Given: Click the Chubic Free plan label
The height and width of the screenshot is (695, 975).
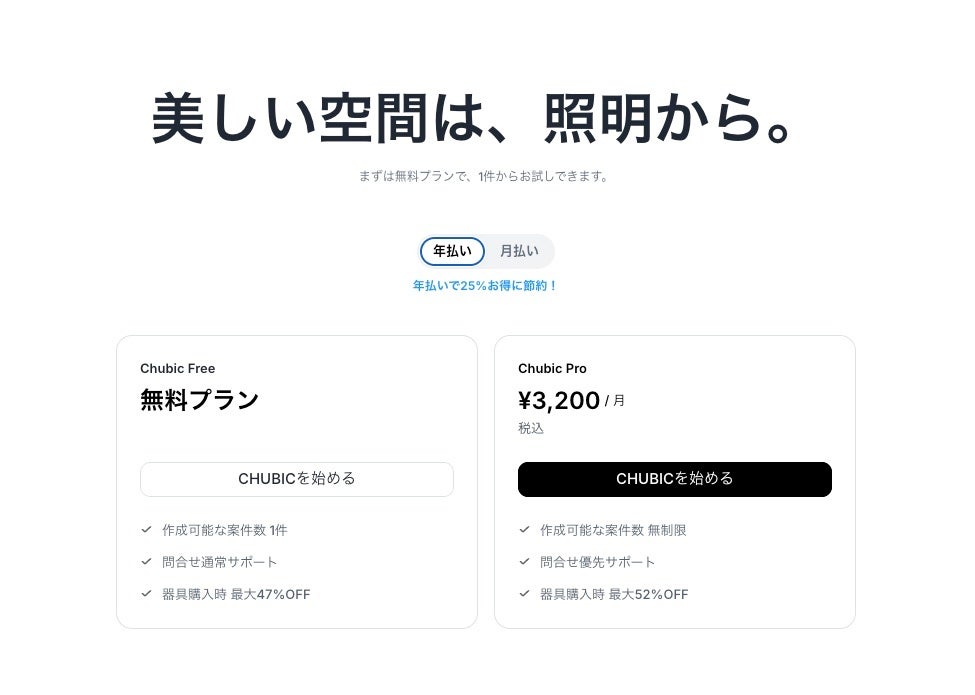Looking at the screenshot, I should [x=178, y=369].
